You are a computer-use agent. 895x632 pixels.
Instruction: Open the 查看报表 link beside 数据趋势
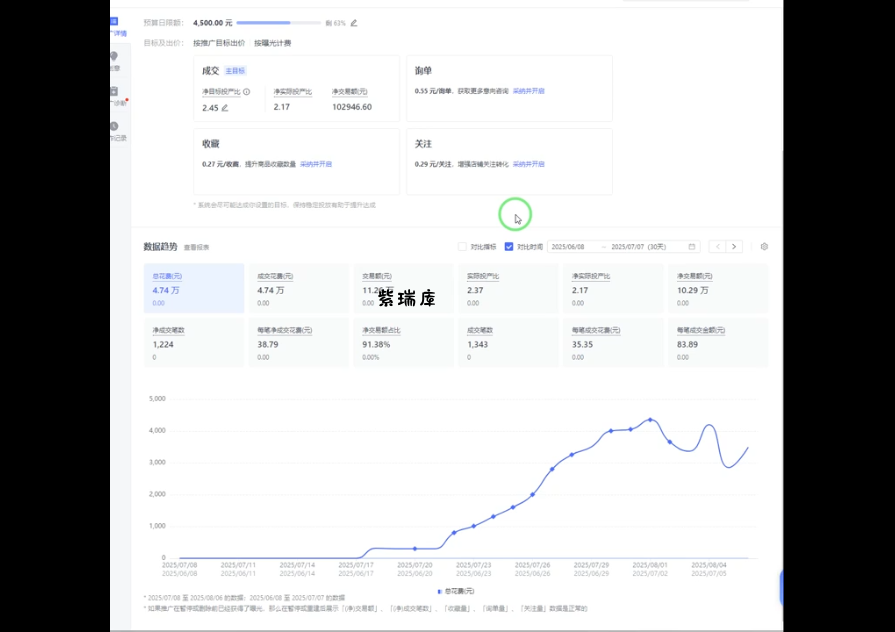196,247
